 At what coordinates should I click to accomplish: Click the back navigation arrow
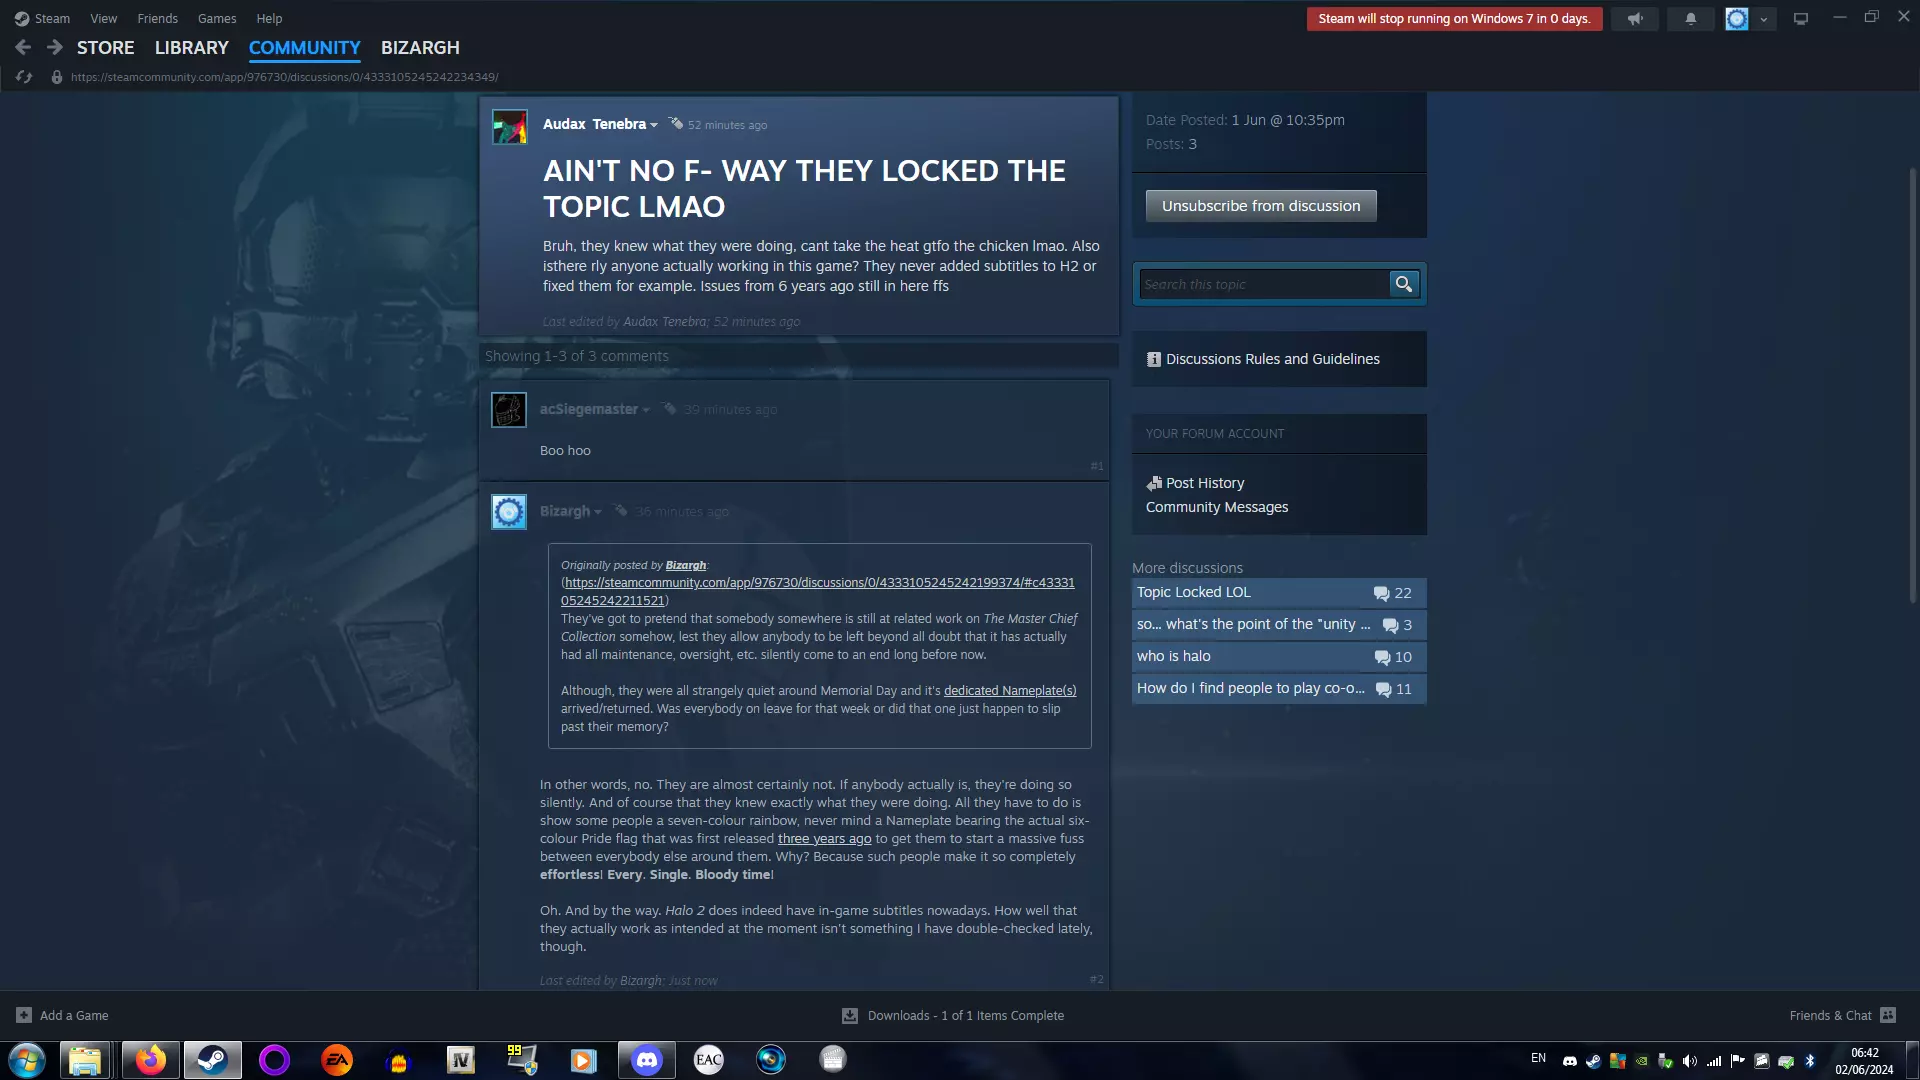click(x=23, y=47)
